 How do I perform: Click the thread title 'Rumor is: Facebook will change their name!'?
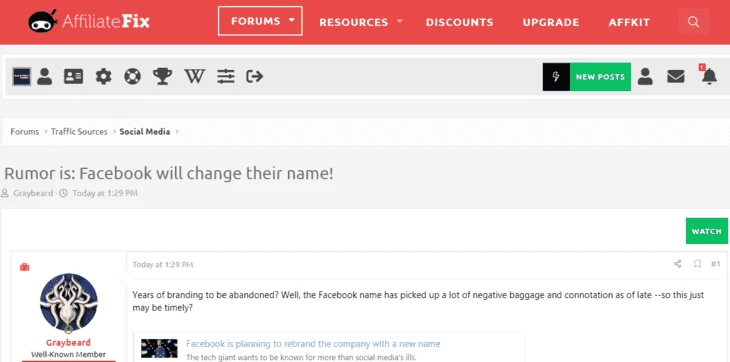point(169,173)
